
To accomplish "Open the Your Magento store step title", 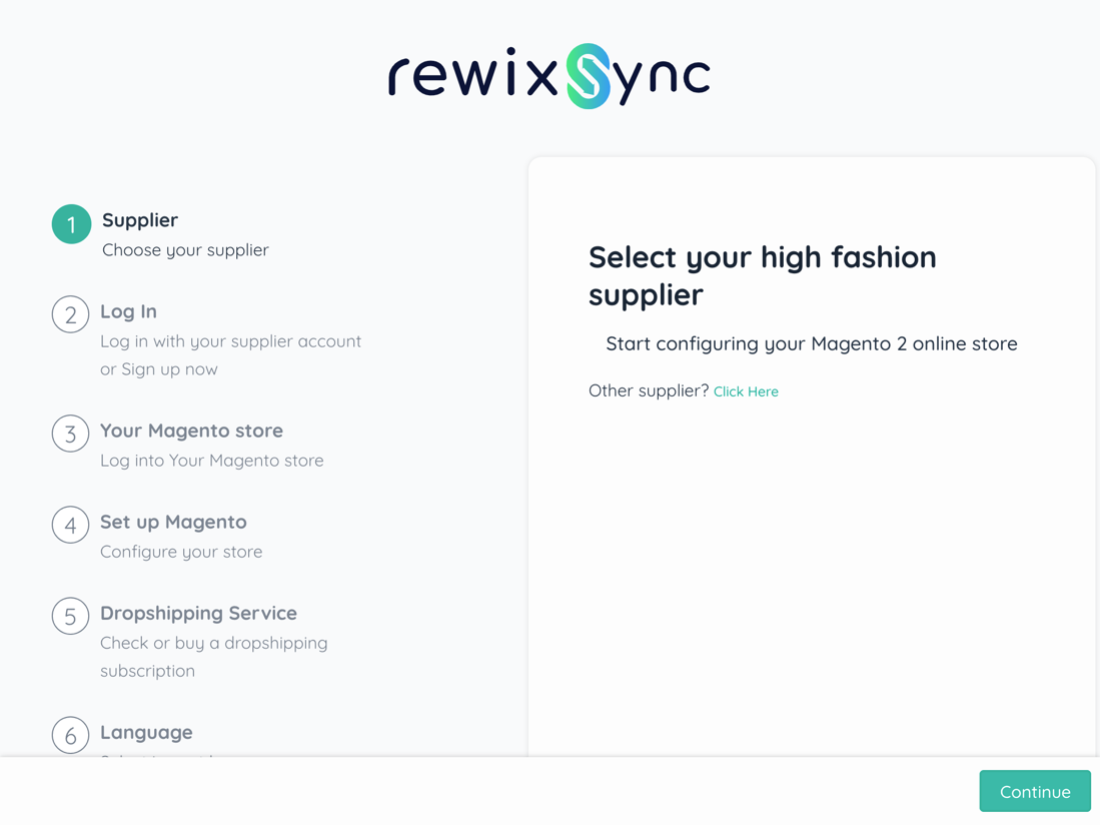I will (191, 430).
